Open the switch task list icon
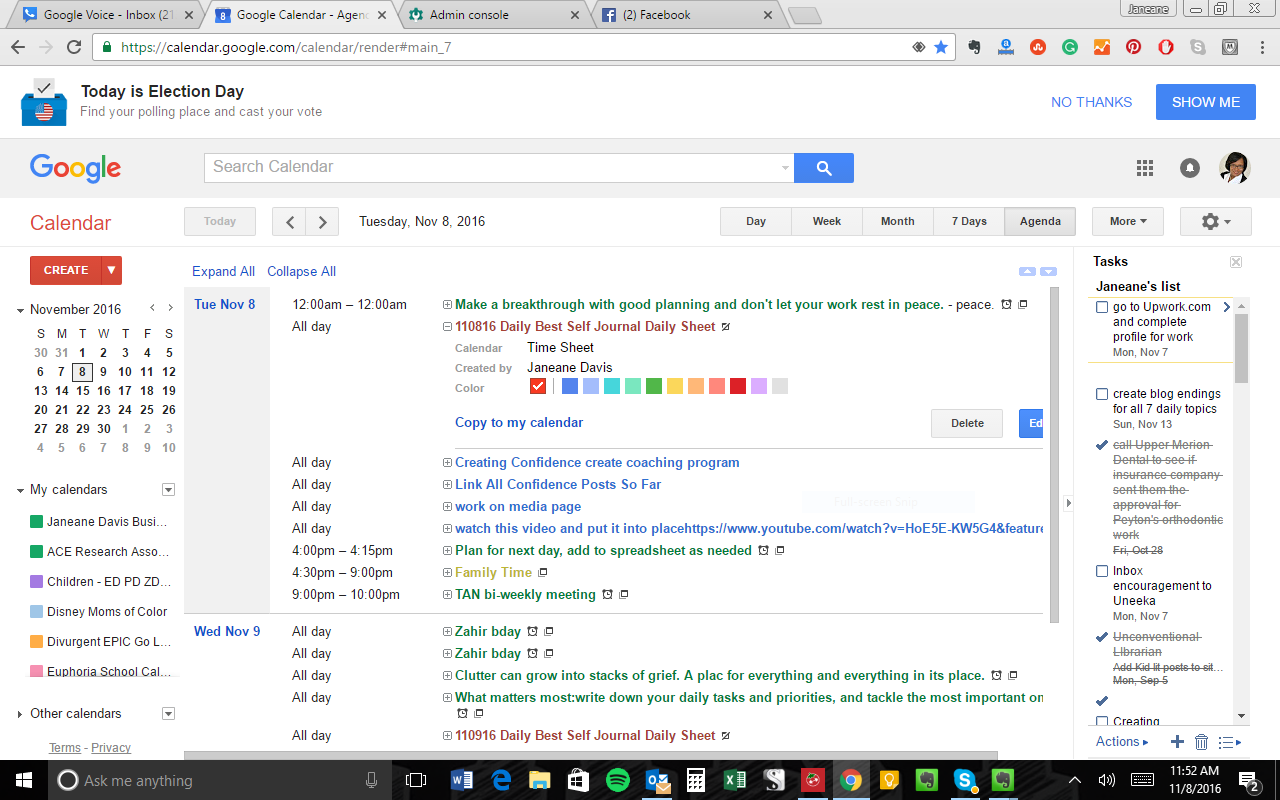Viewport: 1280px width, 800px height. (1230, 742)
